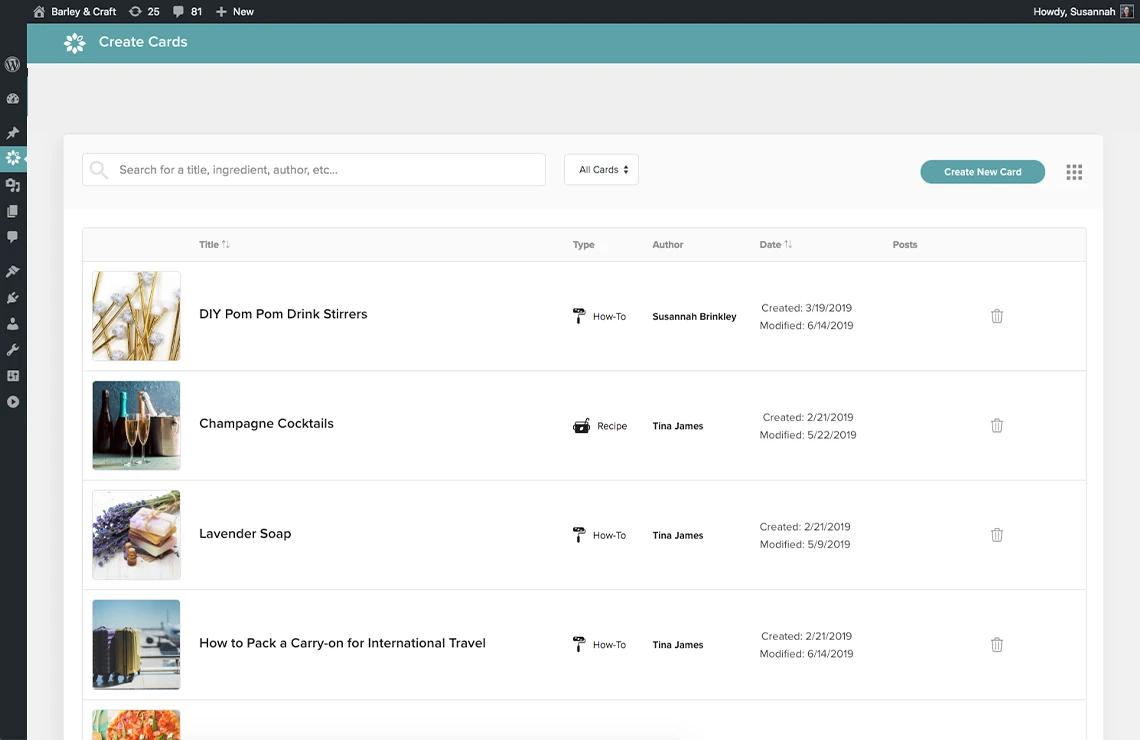Switch to grid view icon

(x=1074, y=172)
